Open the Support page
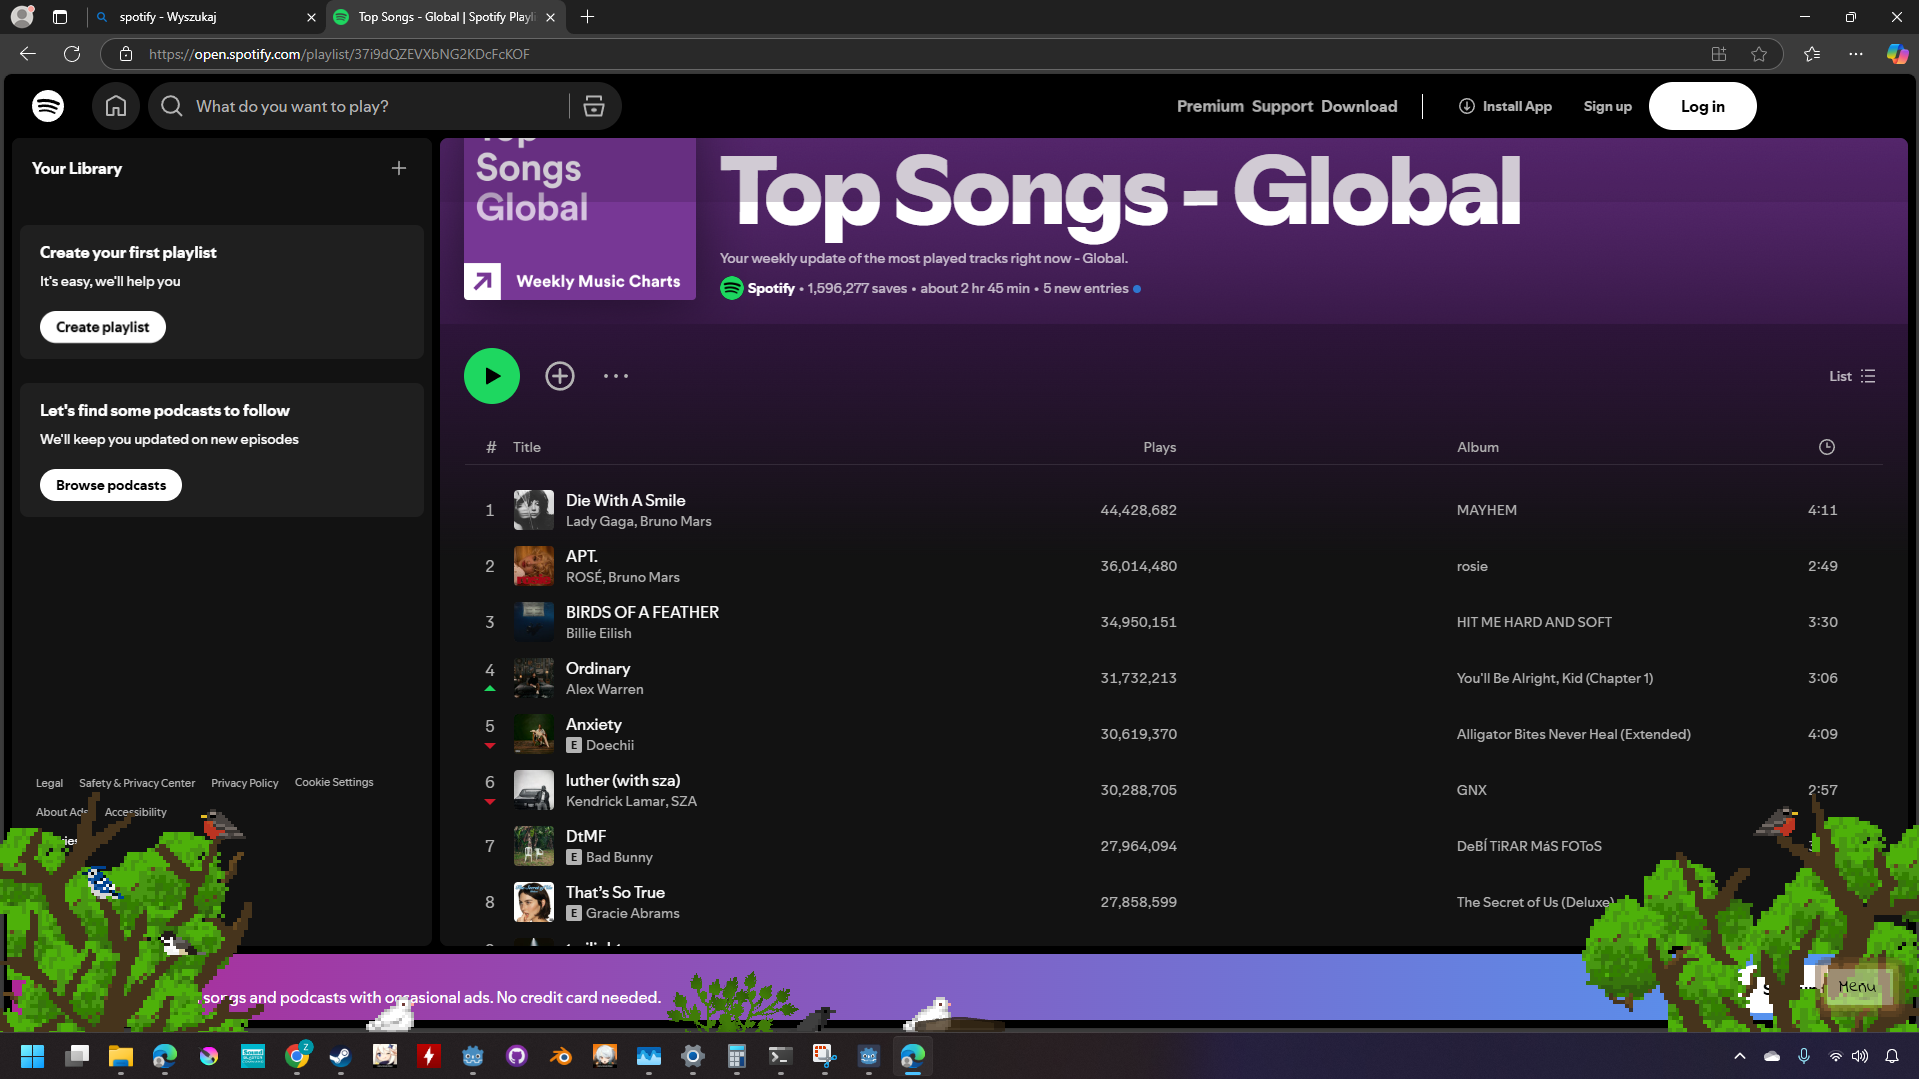Screen dimensions: 1919x1079 coord(1282,106)
